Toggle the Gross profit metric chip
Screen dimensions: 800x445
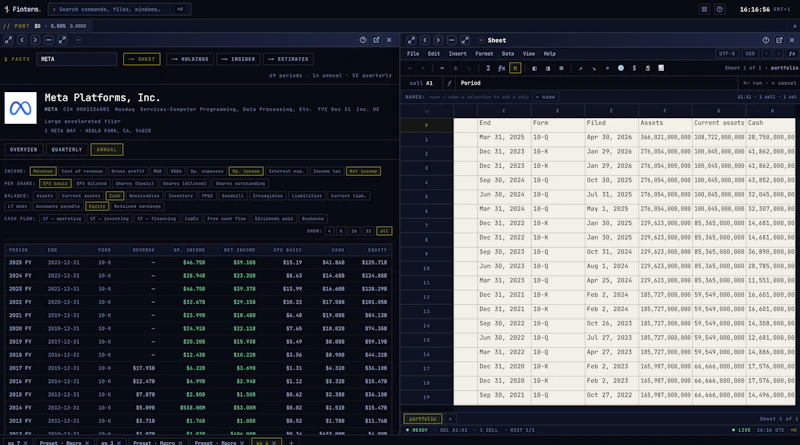point(128,171)
